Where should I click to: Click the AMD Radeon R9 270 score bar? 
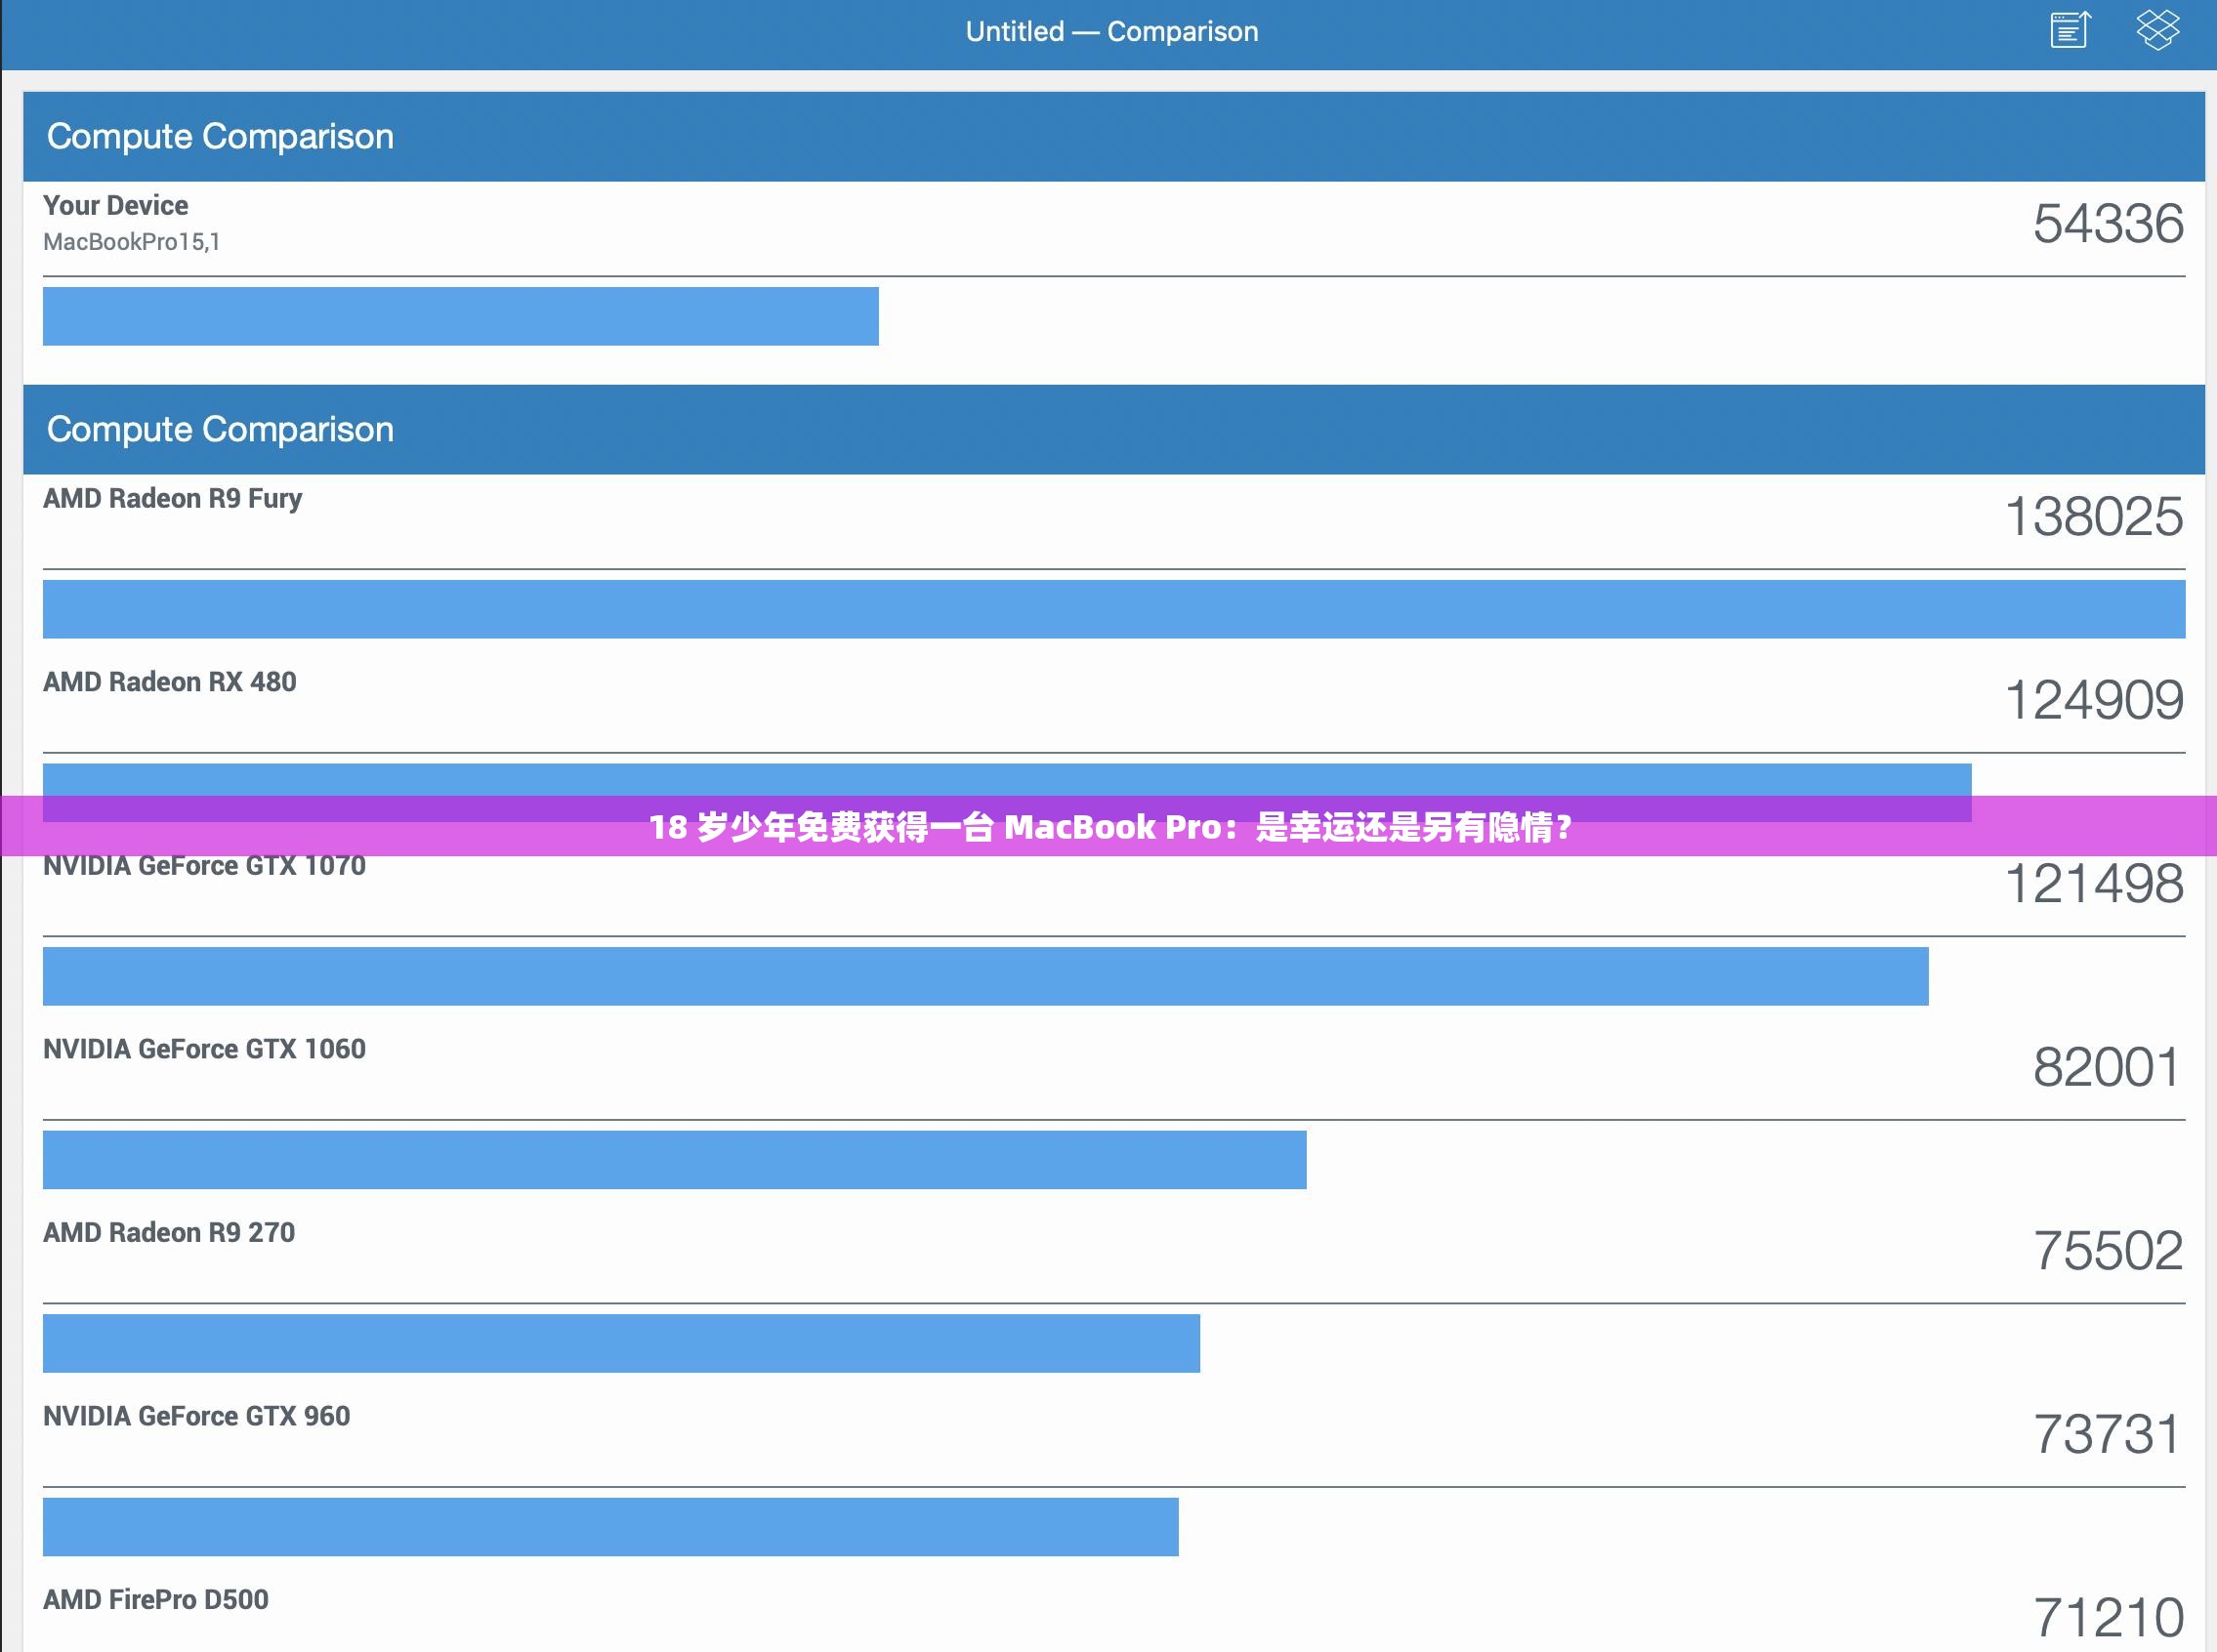point(621,1343)
